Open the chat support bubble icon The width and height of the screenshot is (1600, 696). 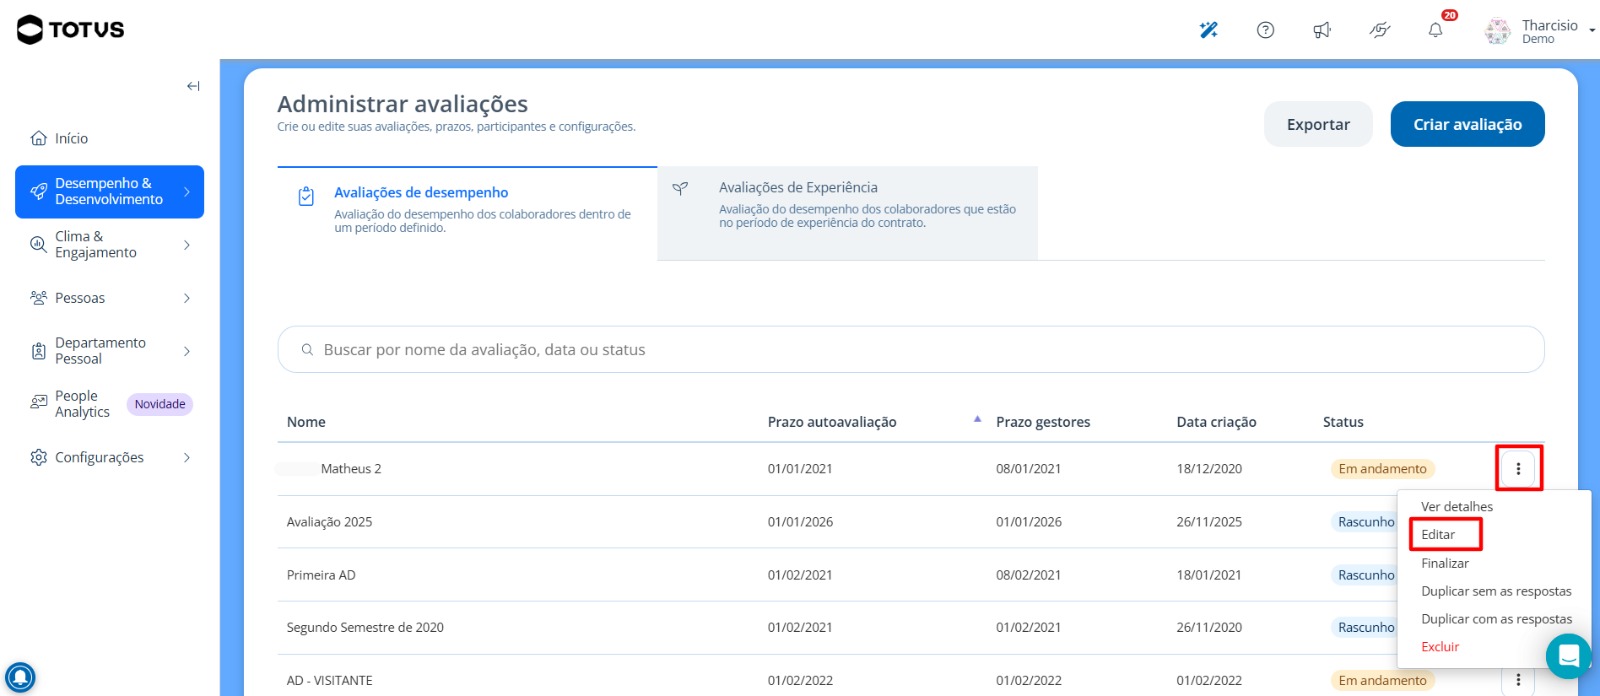[x=1568, y=656]
